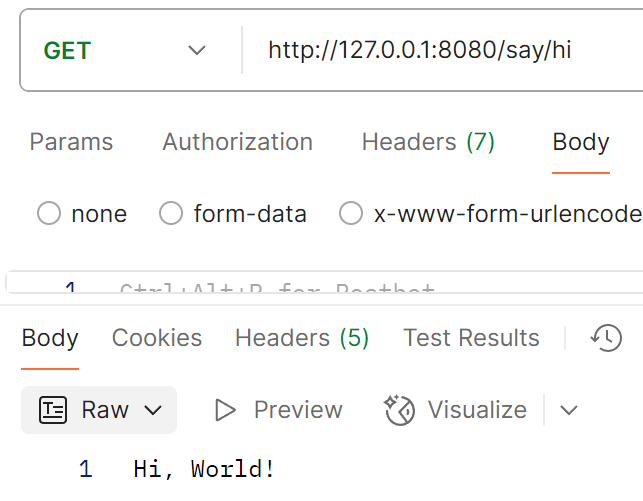Image resolution: width=643 pixels, height=501 pixels.
Task: Switch to the Params tab
Action: pos(71,142)
